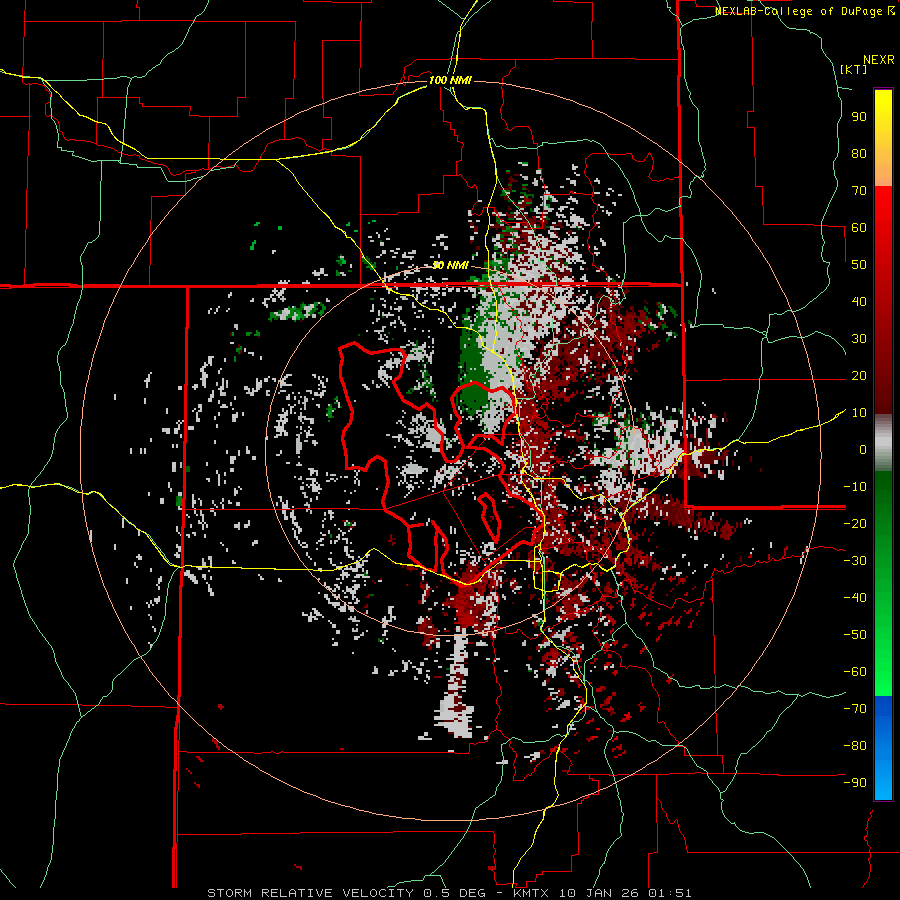Click the -10 value on velocity scale
The width and height of the screenshot is (900, 900).
click(855, 487)
